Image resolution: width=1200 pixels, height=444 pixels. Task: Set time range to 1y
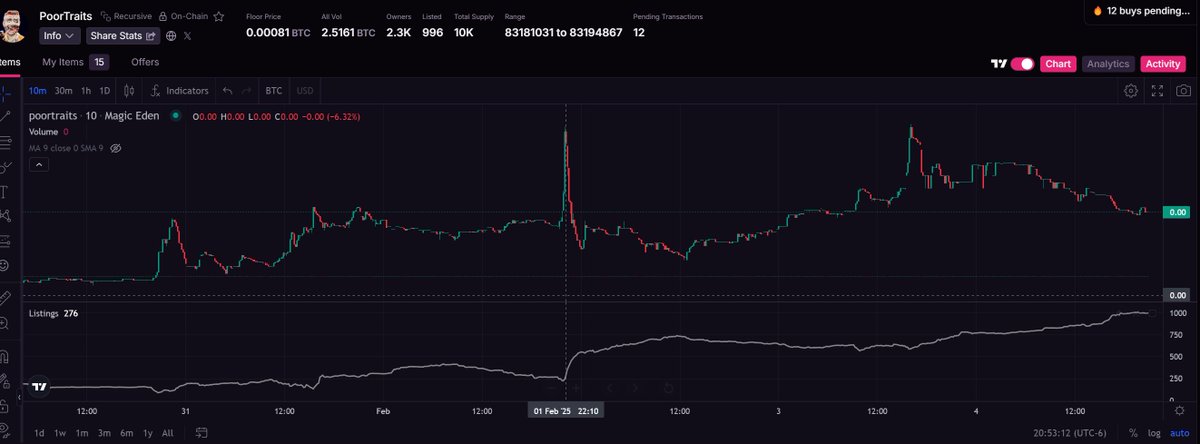(148, 433)
